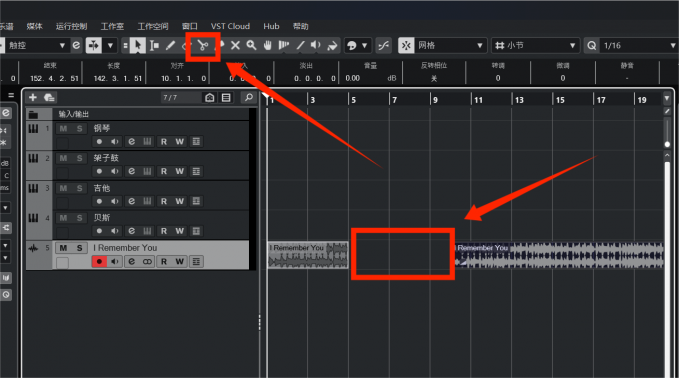Solo the 钢琴 track

click(x=79, y=129)
